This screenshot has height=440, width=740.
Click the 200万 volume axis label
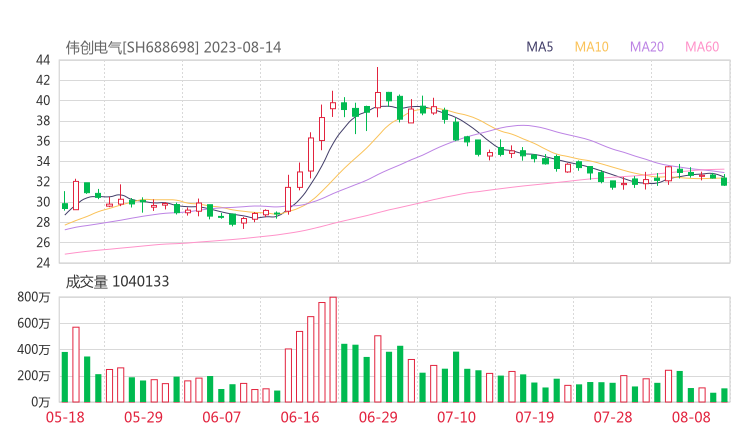point(34,376)
